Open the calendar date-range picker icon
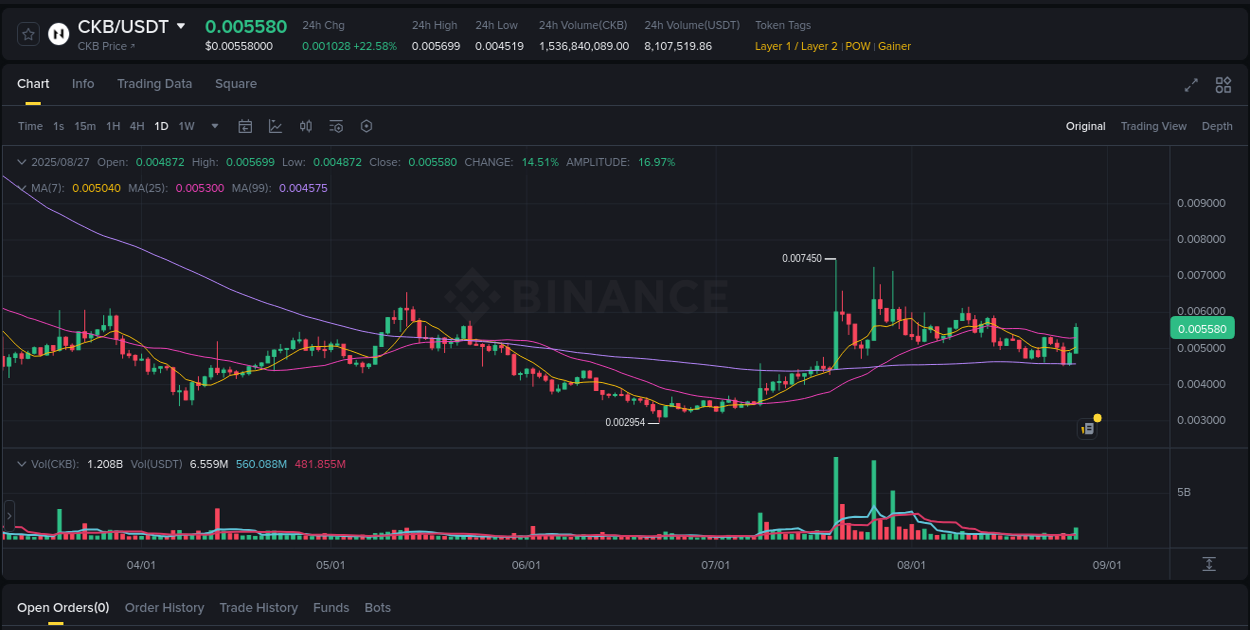Screen dimensions: 1250x630 click(x=245, y=126)
